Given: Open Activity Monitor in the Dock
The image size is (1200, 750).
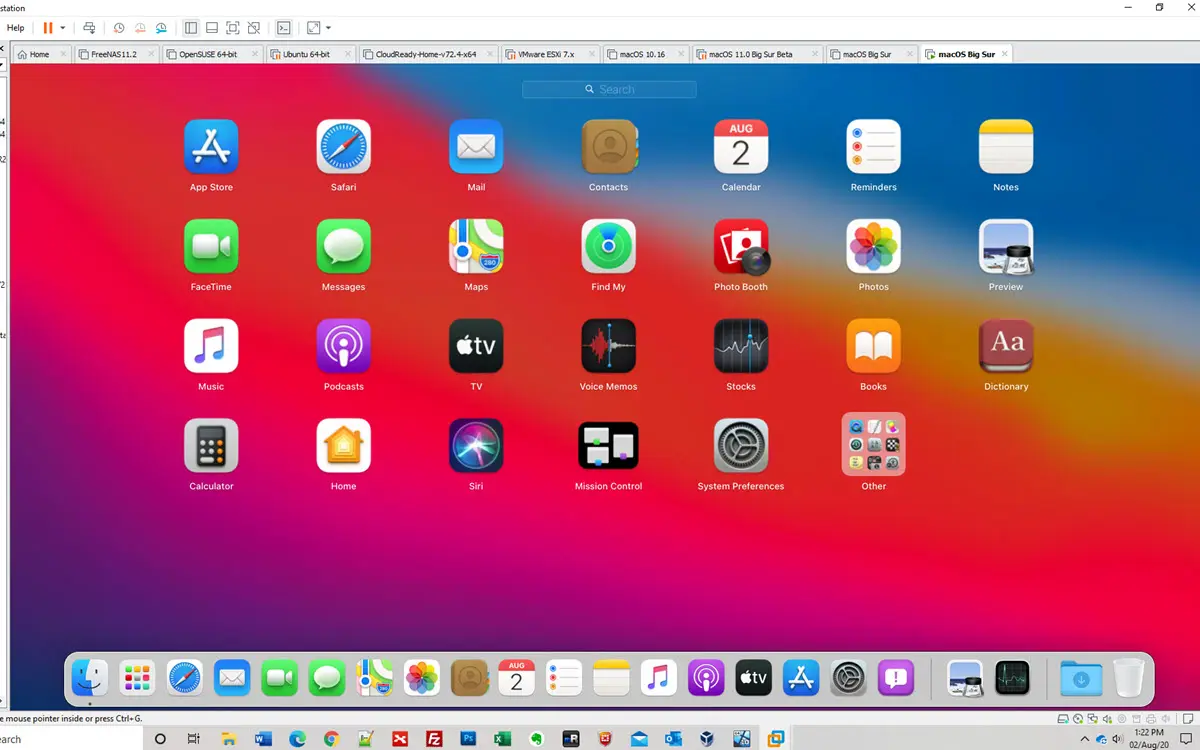Looking at the screenshot, I should click(1012, 678).
